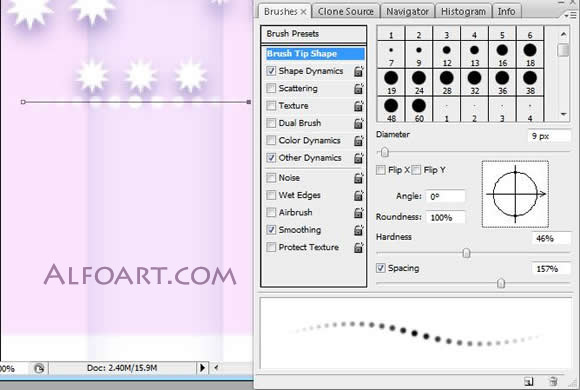
Task: Uncheck the Spacing checkbox
Action: pyautogui.click(x=381, y=268)
